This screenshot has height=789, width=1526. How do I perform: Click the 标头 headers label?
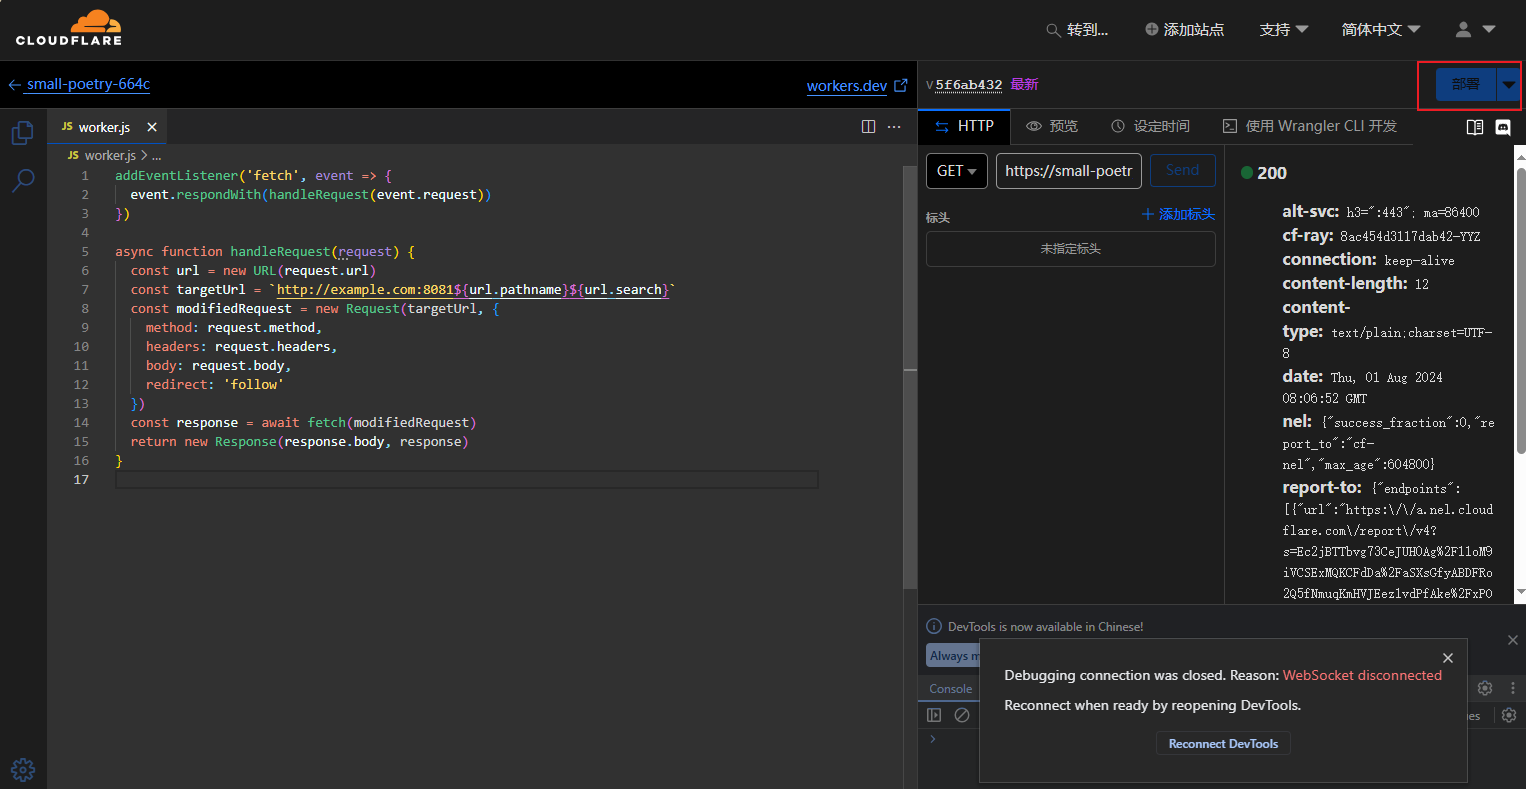click(x=938, y=217)
